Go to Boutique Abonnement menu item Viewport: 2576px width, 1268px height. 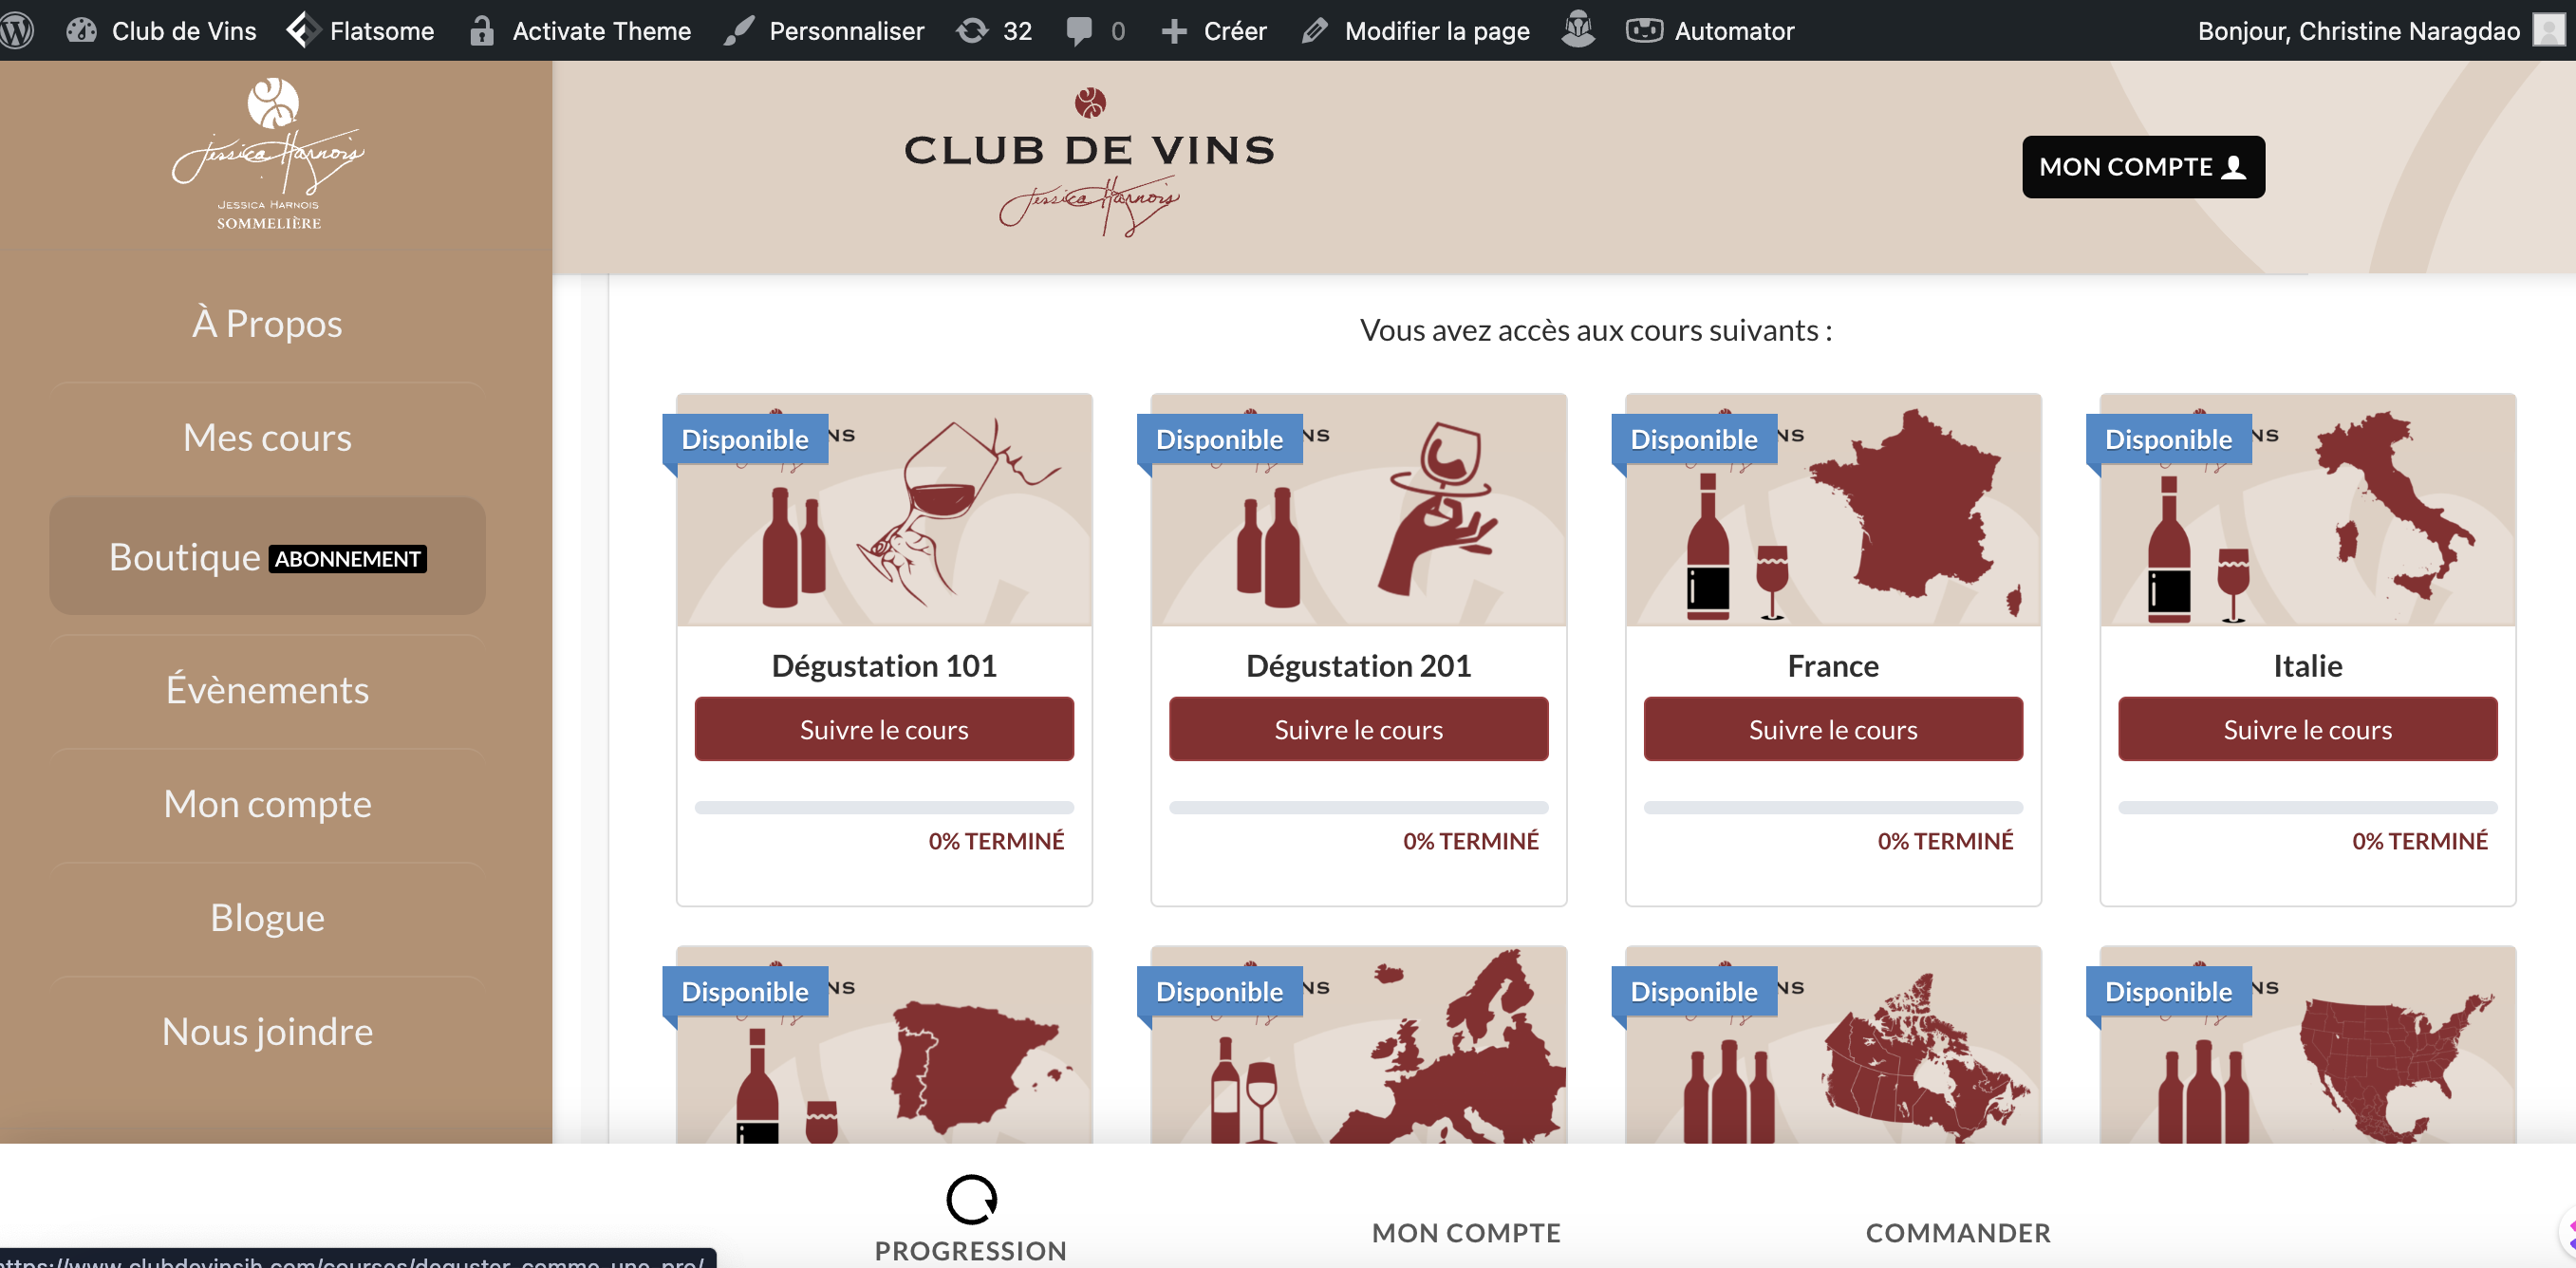[267, 556]
